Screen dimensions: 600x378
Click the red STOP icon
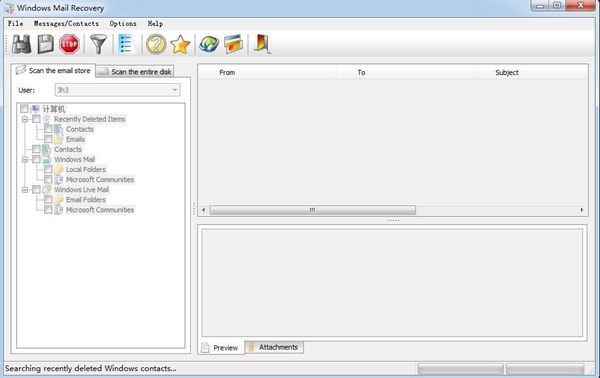coord(69,44)
